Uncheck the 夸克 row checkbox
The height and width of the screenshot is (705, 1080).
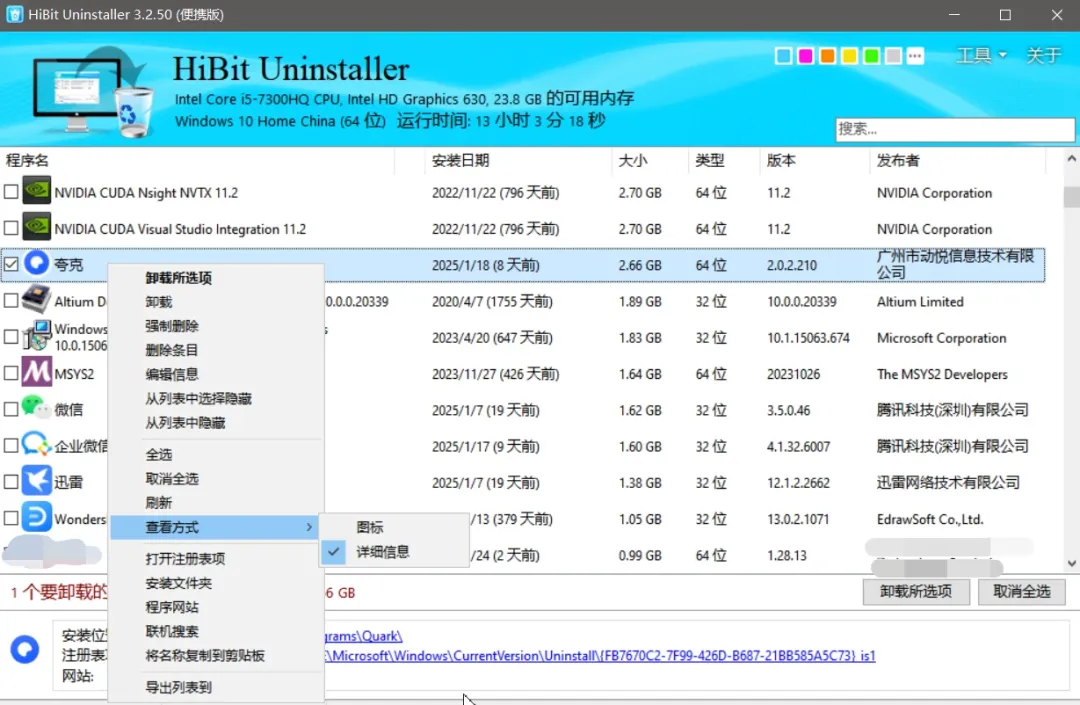tap(11, 264)
